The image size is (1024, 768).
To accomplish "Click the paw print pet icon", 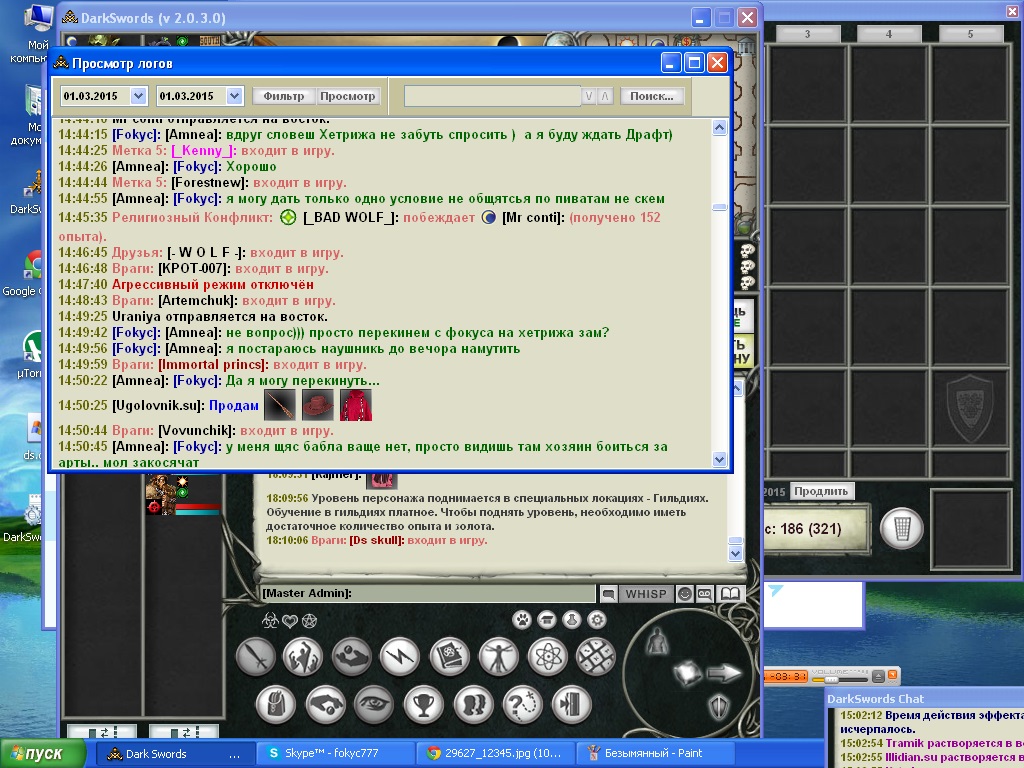I will pyautogui.click(x=522, y=620).
